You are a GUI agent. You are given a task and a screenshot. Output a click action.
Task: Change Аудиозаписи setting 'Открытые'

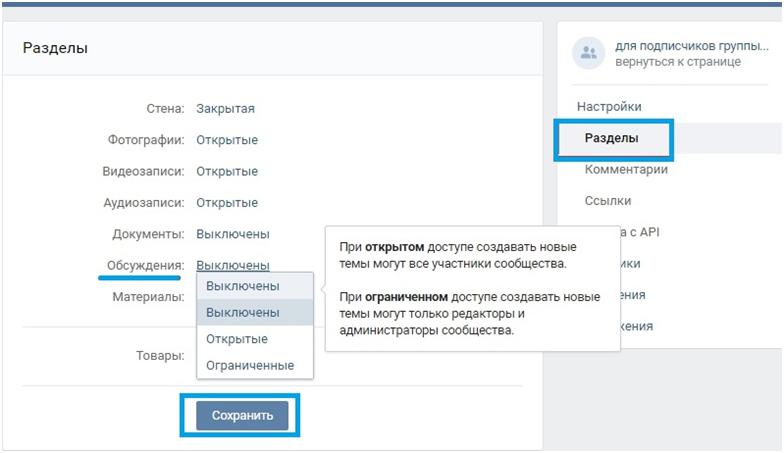[x=227, y=203]
